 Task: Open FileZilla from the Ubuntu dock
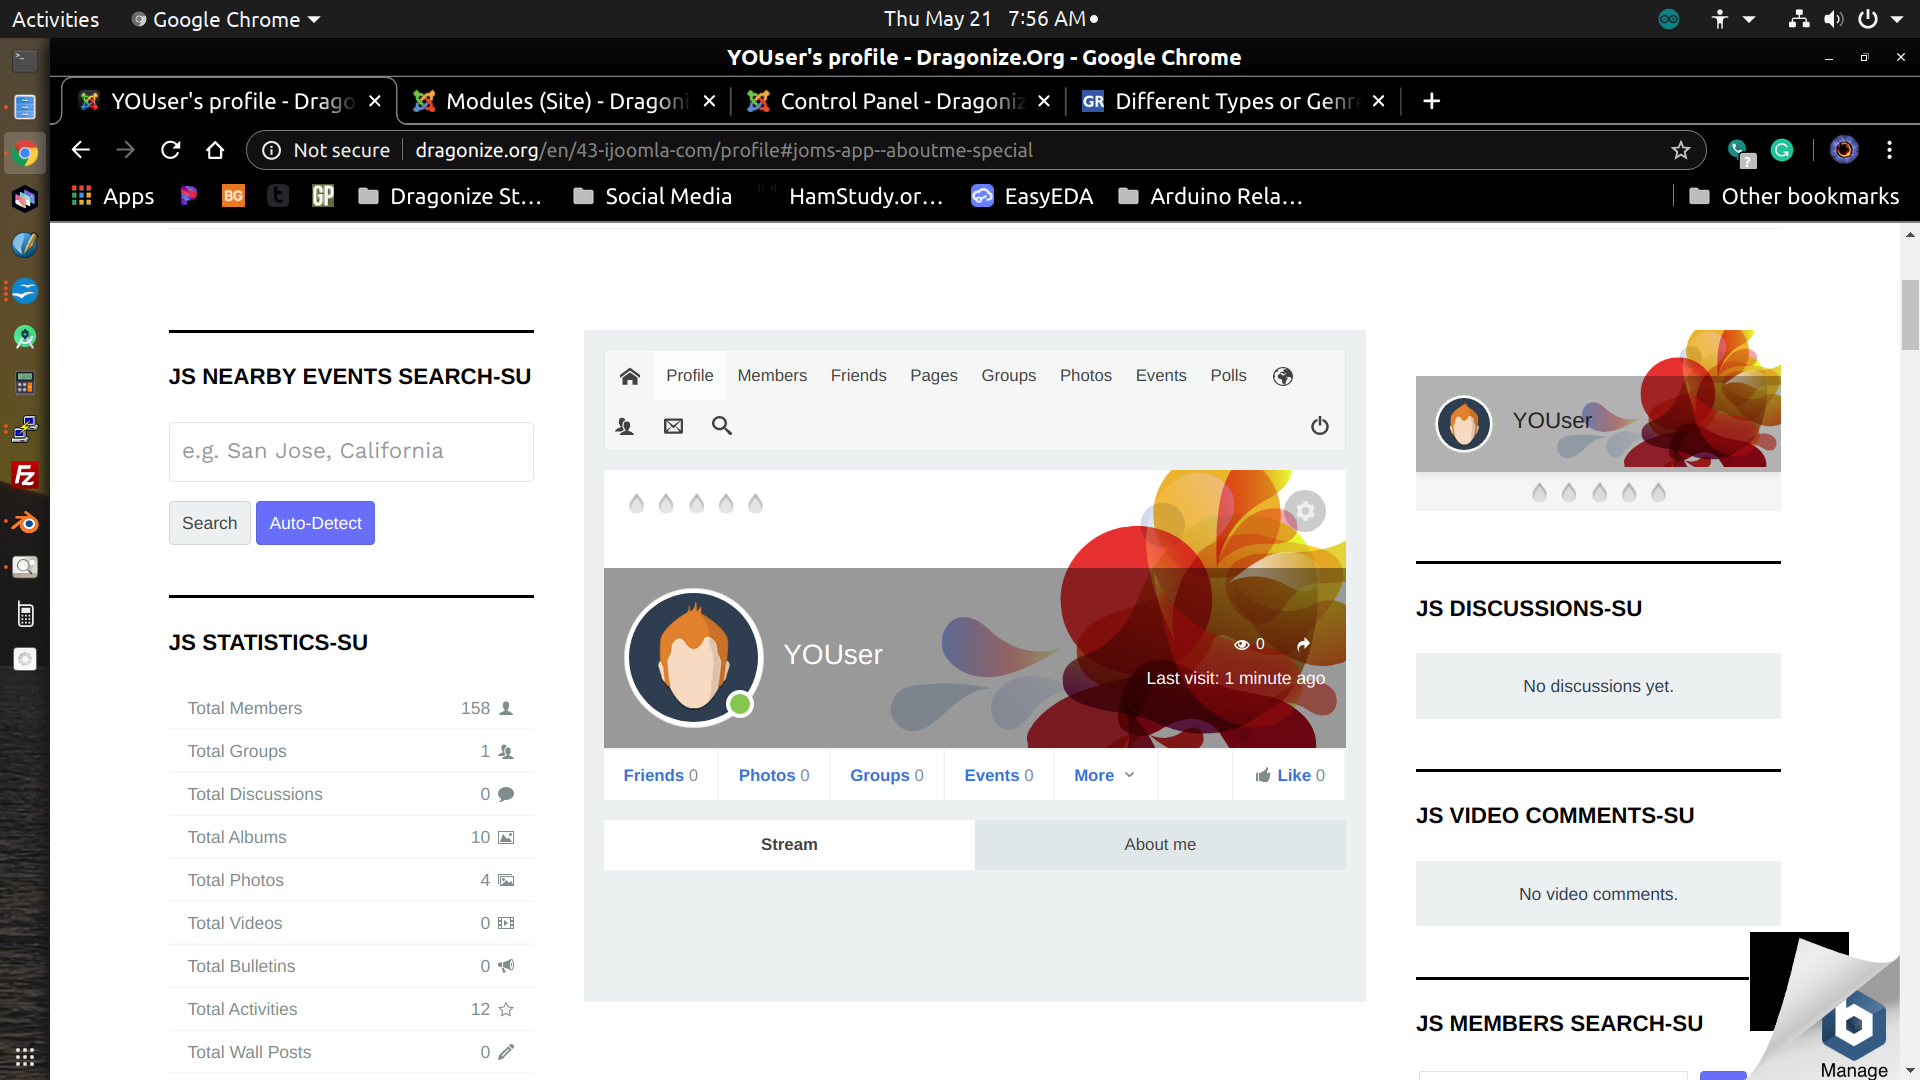coord(24,475)
